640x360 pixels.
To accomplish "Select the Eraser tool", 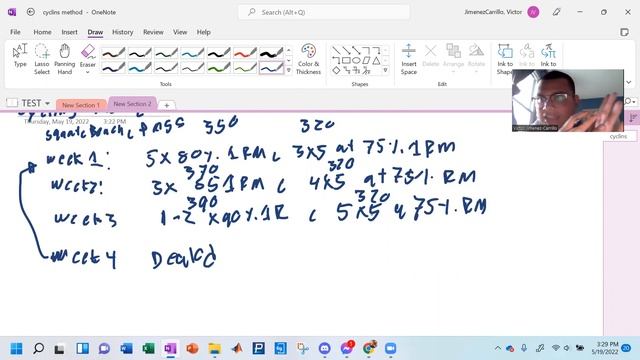I will coord(88,56).
